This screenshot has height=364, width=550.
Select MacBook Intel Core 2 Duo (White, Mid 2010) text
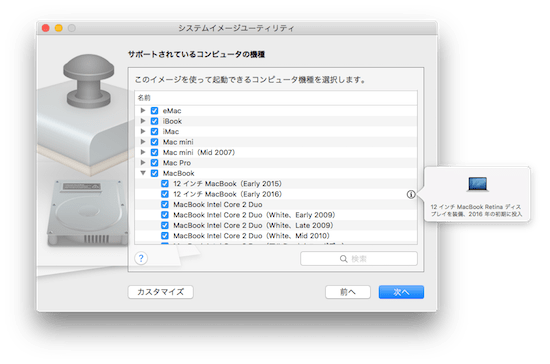251,236
